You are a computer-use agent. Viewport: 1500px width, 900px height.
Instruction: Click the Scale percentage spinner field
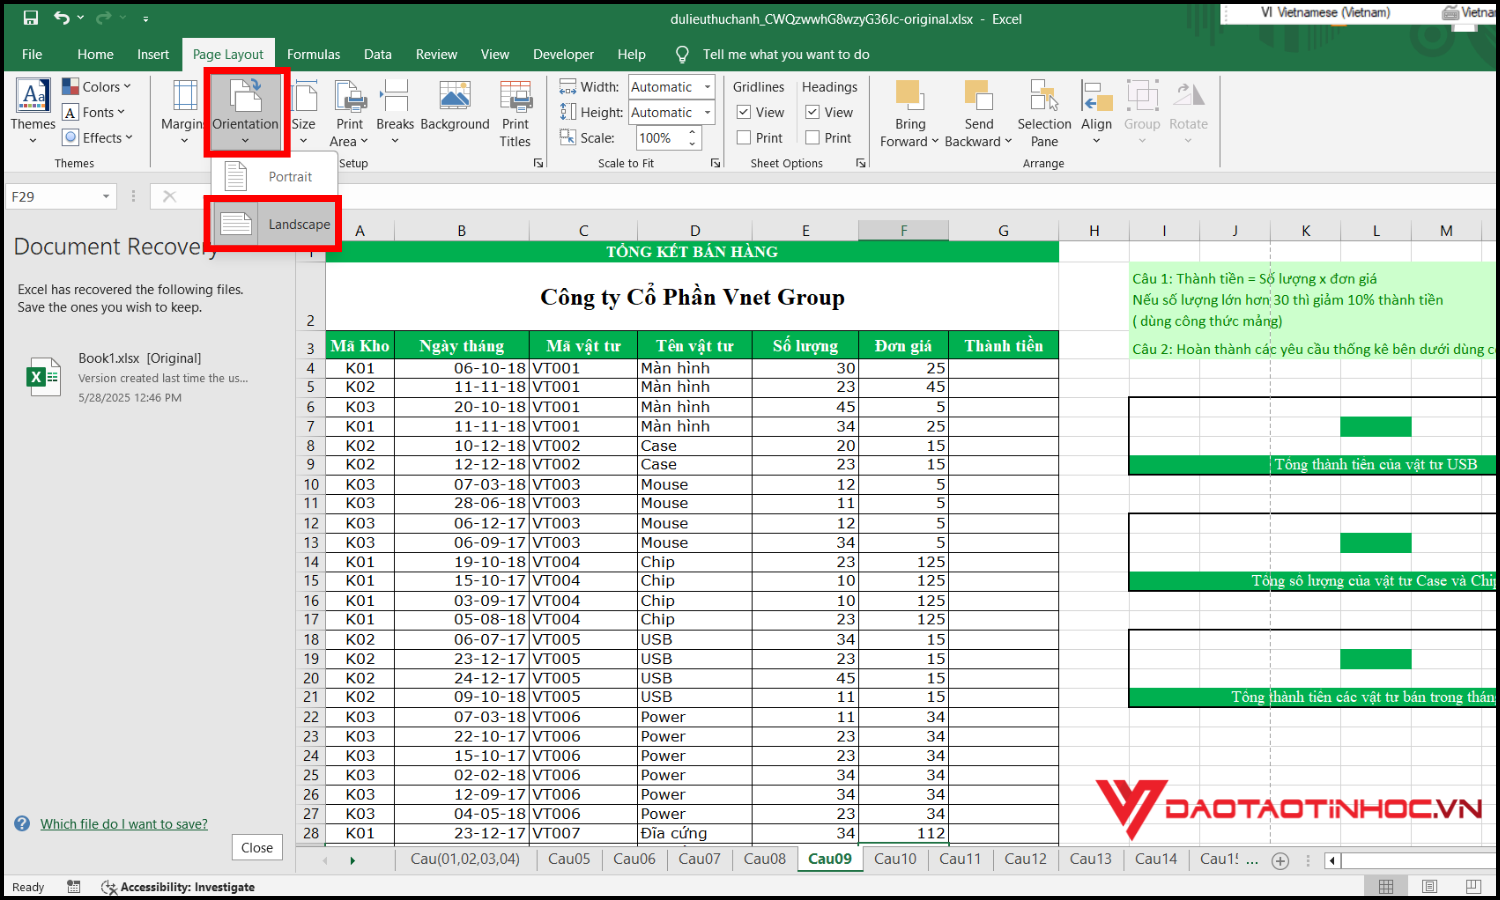[x=661, y=138]
